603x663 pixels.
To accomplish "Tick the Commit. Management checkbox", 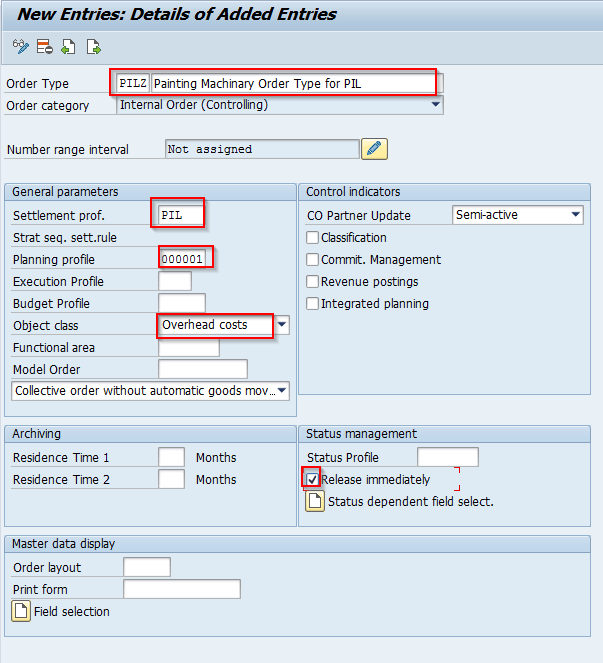I will [x=312, y=260].
